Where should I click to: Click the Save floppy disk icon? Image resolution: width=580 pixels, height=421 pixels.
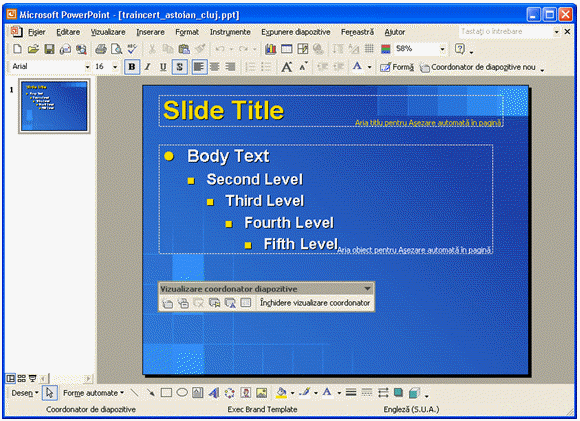pyautogui.click(x=49, y=49)
